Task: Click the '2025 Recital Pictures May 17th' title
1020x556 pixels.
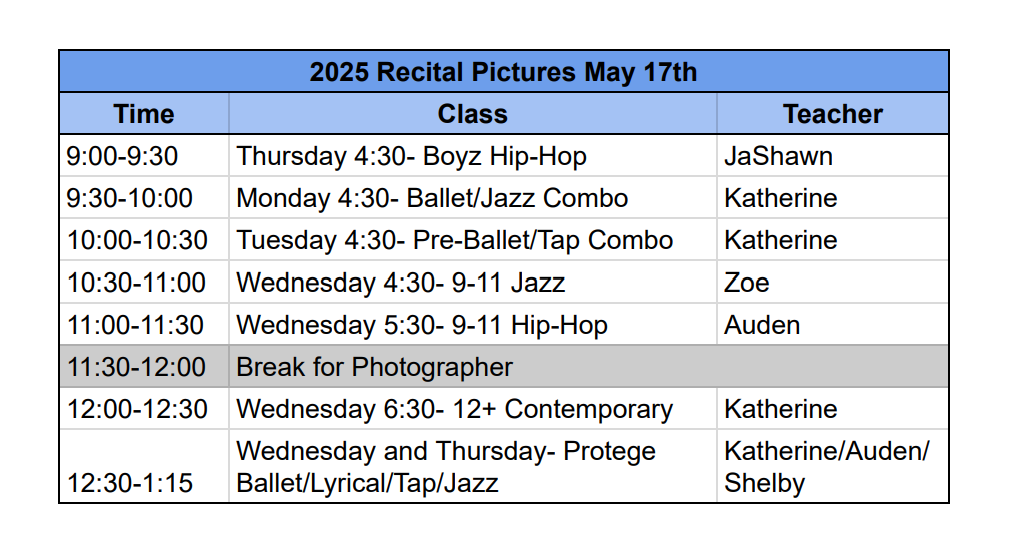Action: [503, 72]
